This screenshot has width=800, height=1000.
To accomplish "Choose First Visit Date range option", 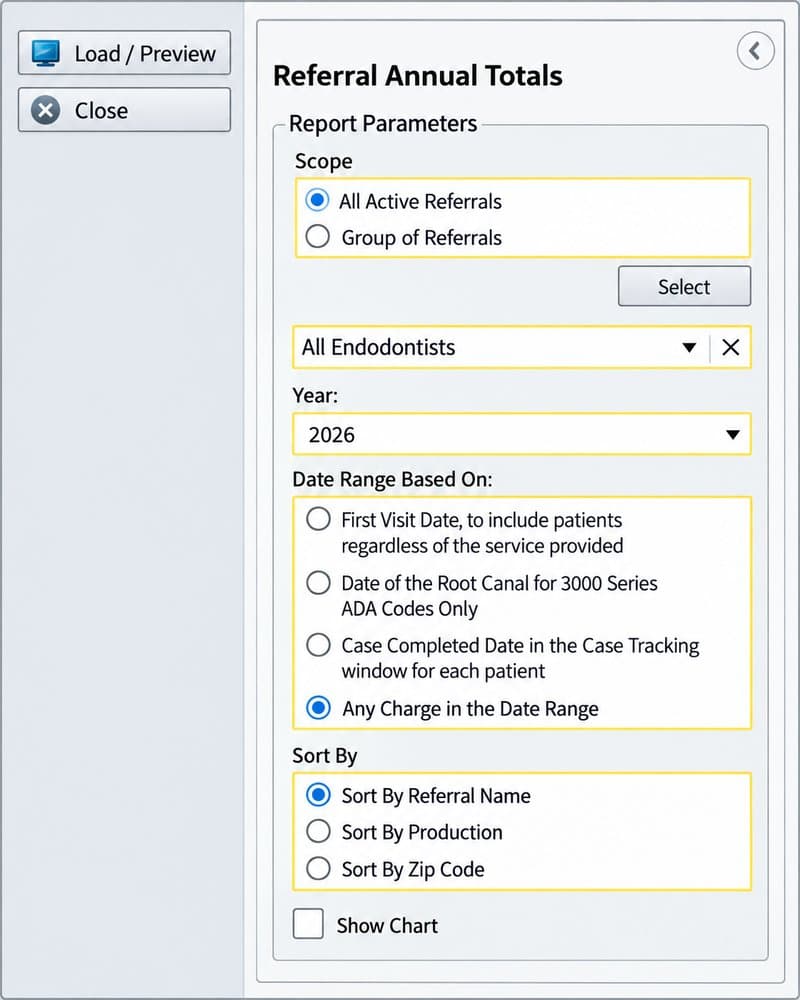I will [x=318, y=519].
